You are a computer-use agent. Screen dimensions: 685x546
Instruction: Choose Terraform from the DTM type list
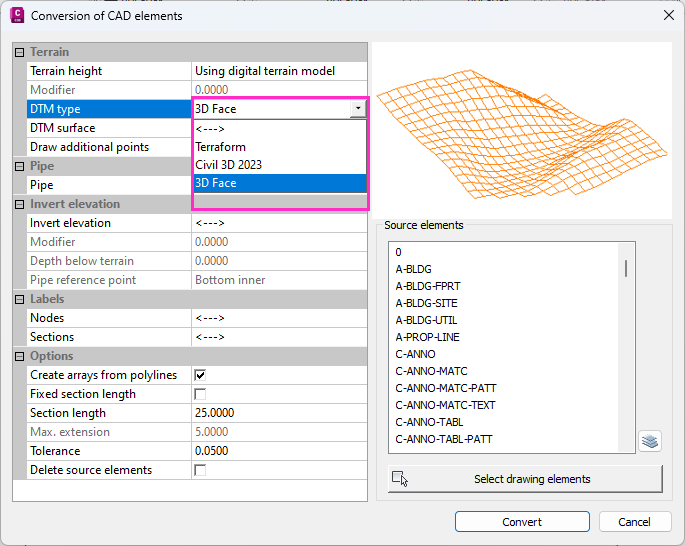tap(280, 147)
